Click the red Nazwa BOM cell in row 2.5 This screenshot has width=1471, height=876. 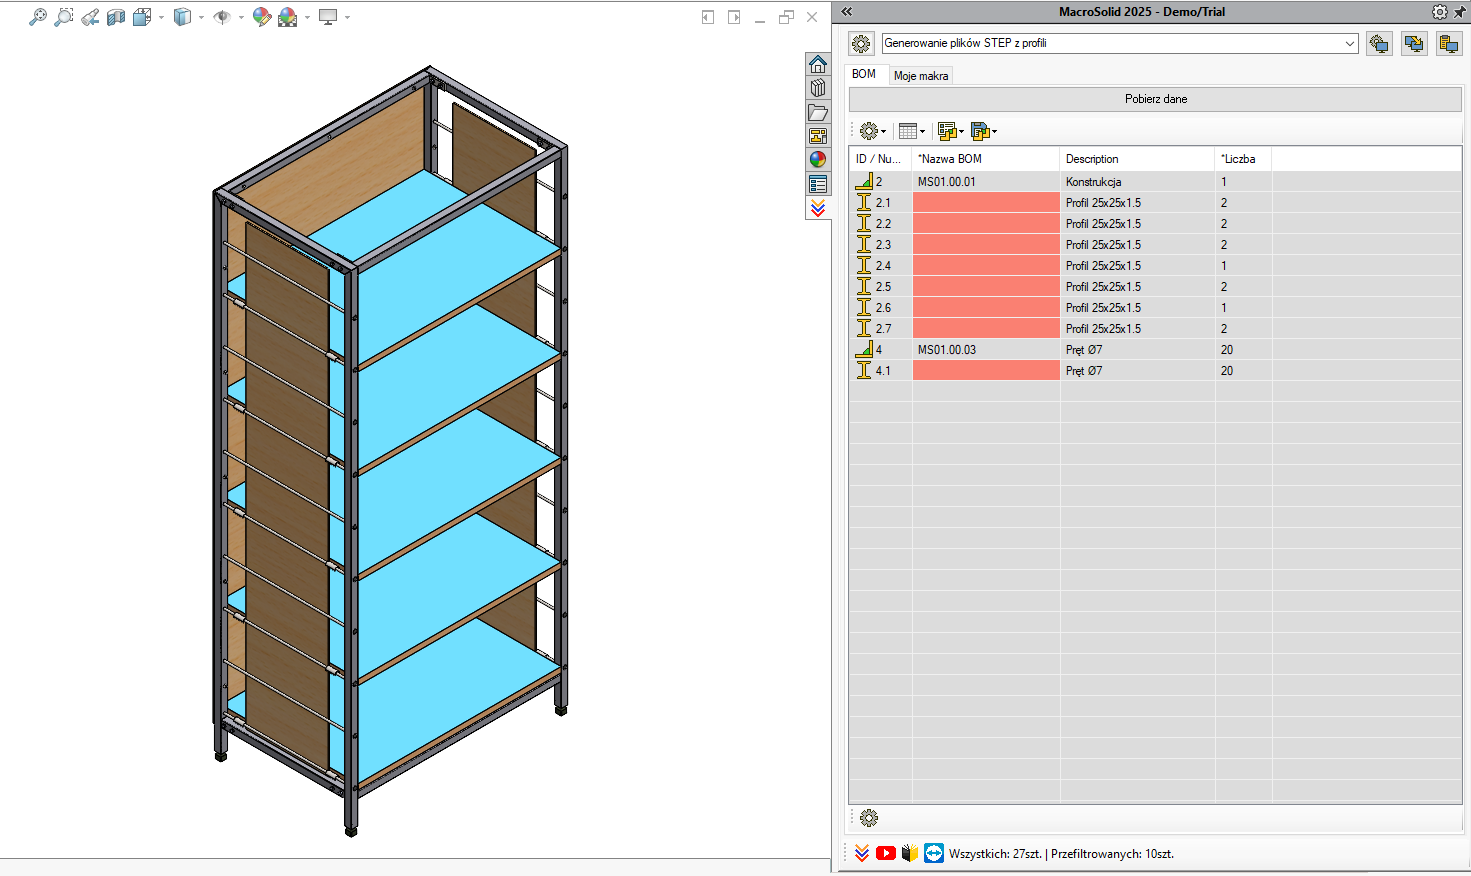pos(986,287)
